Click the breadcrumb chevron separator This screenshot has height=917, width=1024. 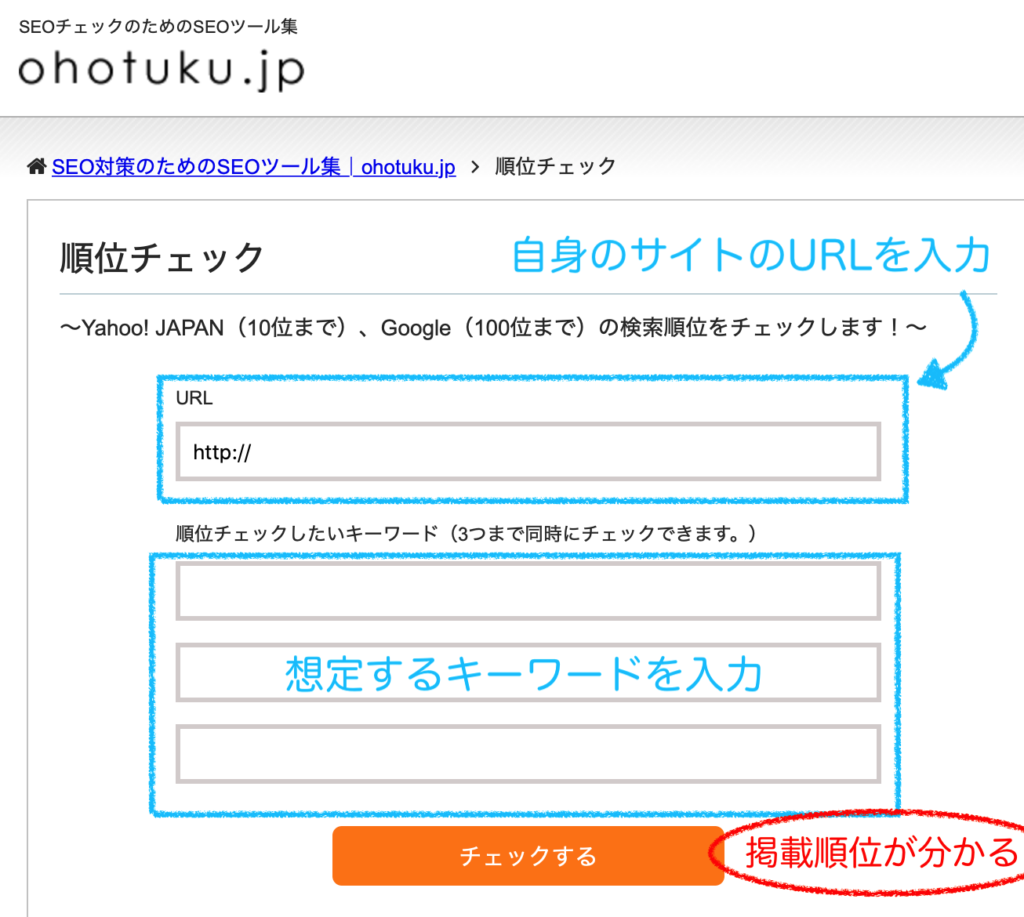(x=475, y=167)
